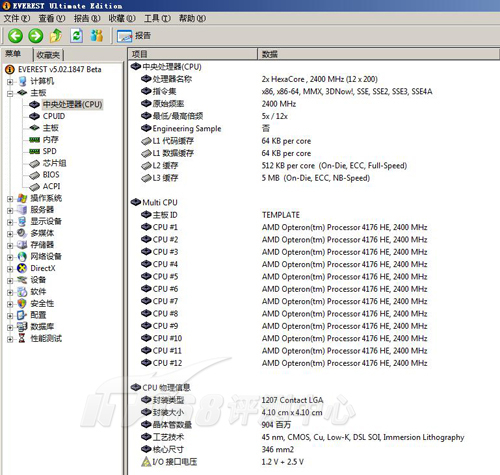This screenshot has width=500, height=475.
Task: Expand the DirectX tree node
Action: 10,269
